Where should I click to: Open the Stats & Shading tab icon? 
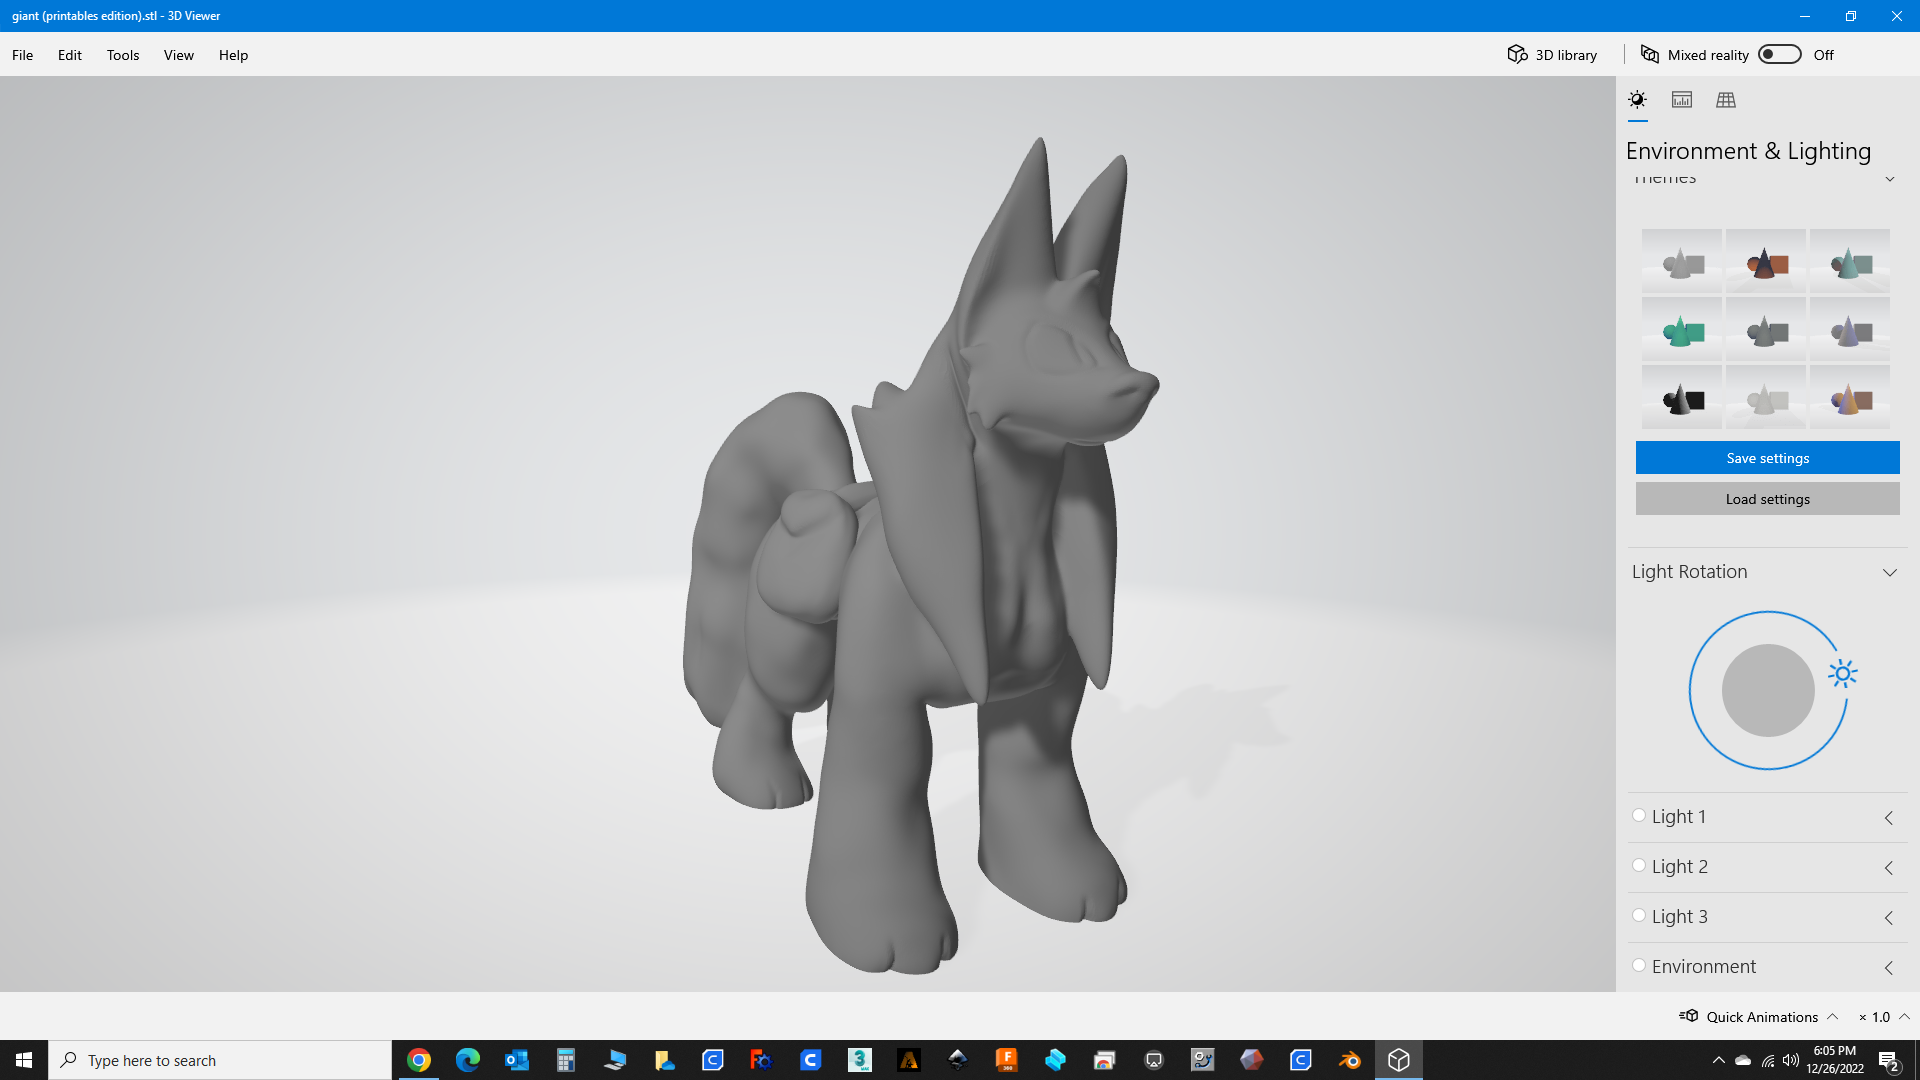tap(1682, 100)
